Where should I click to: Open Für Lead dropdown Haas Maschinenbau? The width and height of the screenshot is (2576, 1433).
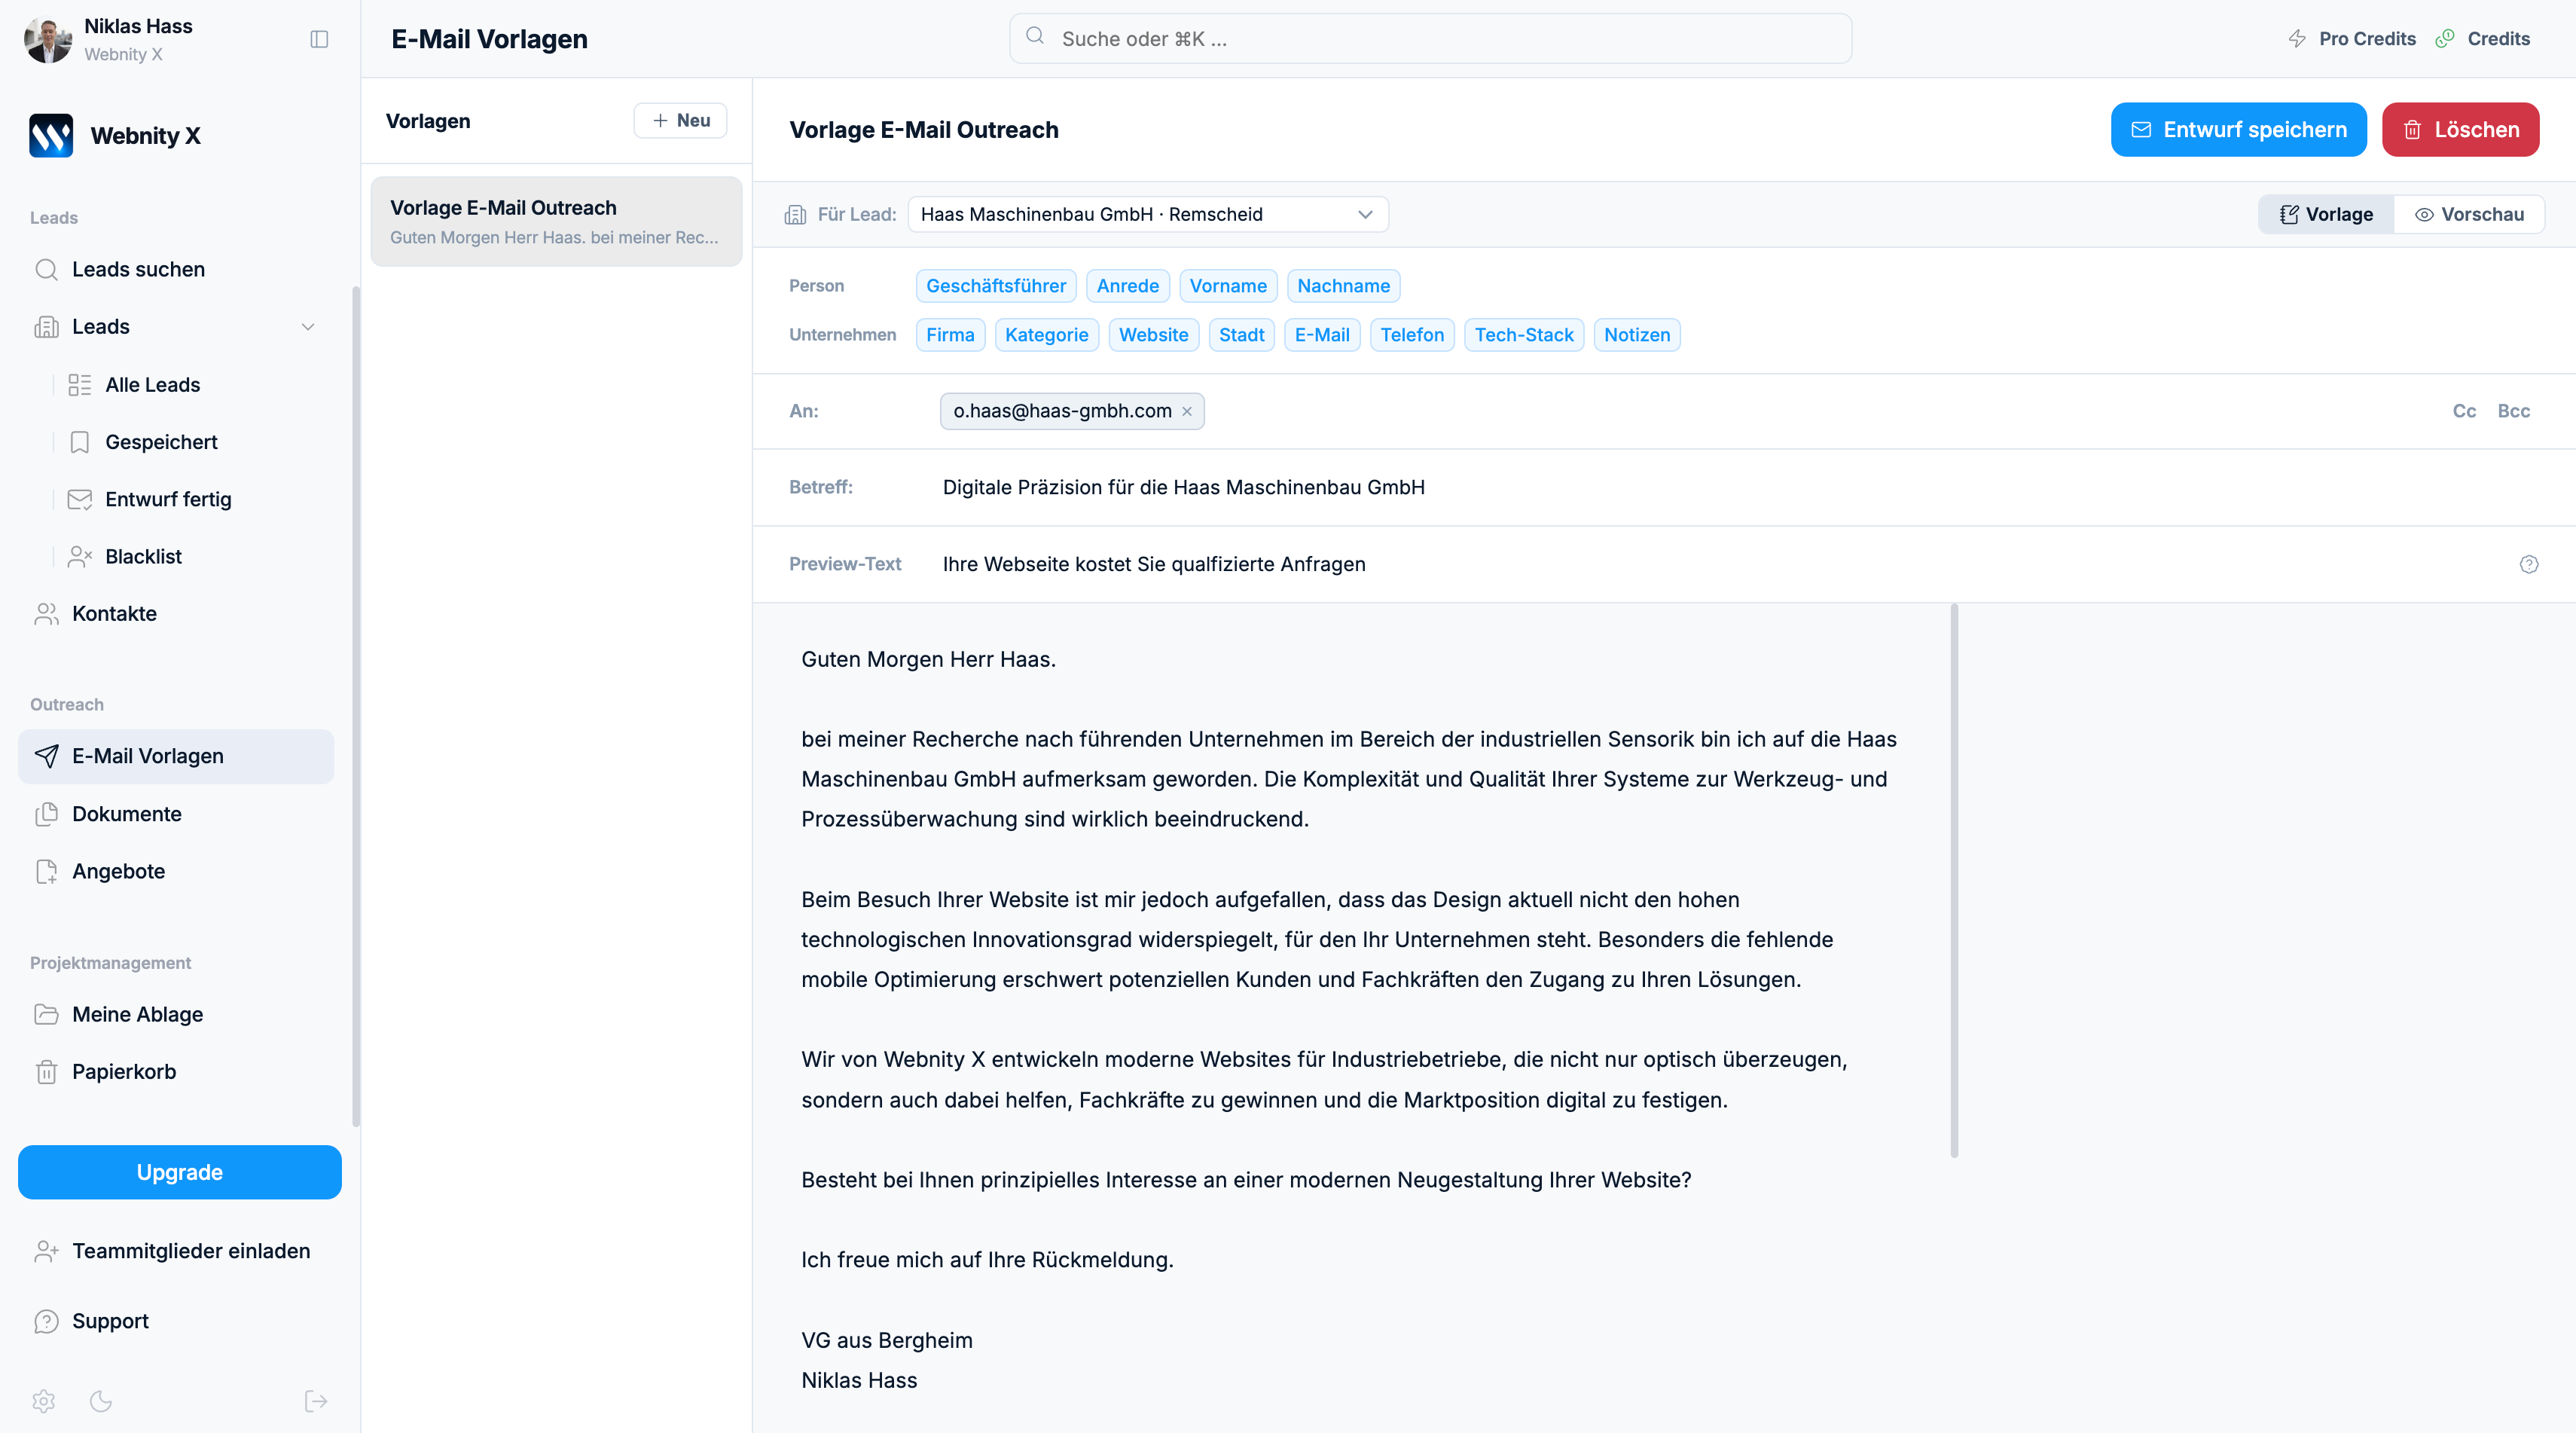[x=1148, y=214]
